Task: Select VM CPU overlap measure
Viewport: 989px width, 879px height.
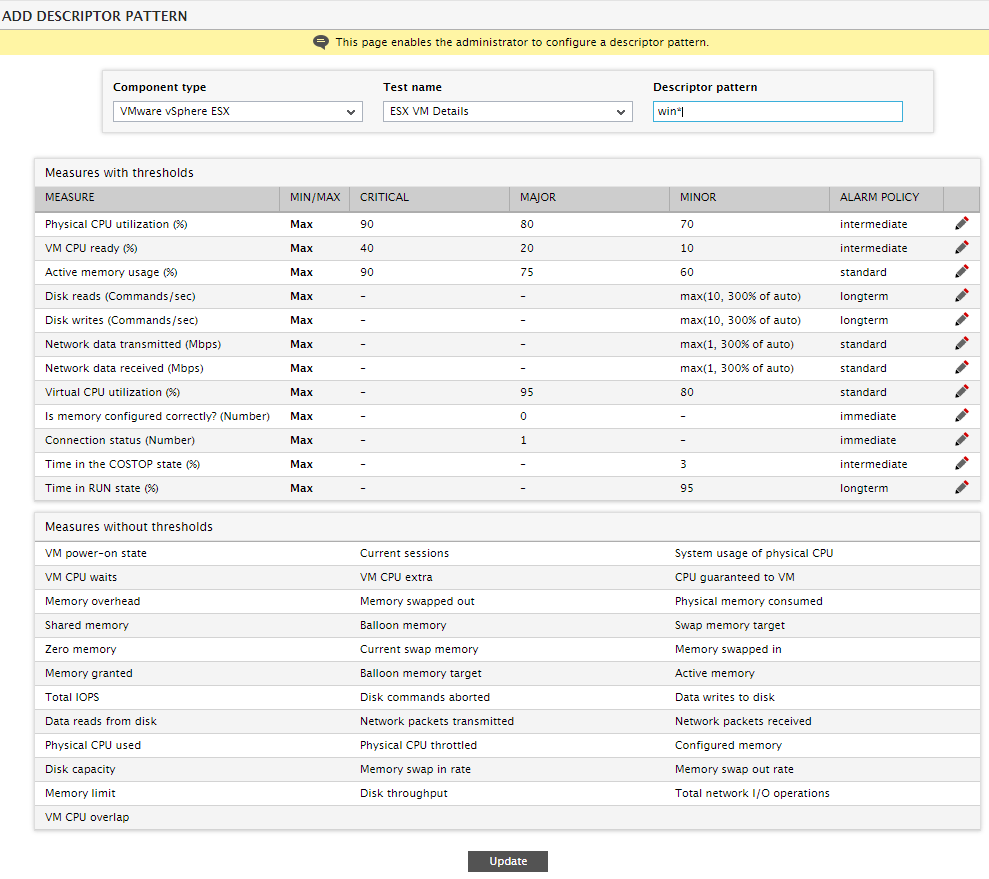Action: click(x=87, y=817)
